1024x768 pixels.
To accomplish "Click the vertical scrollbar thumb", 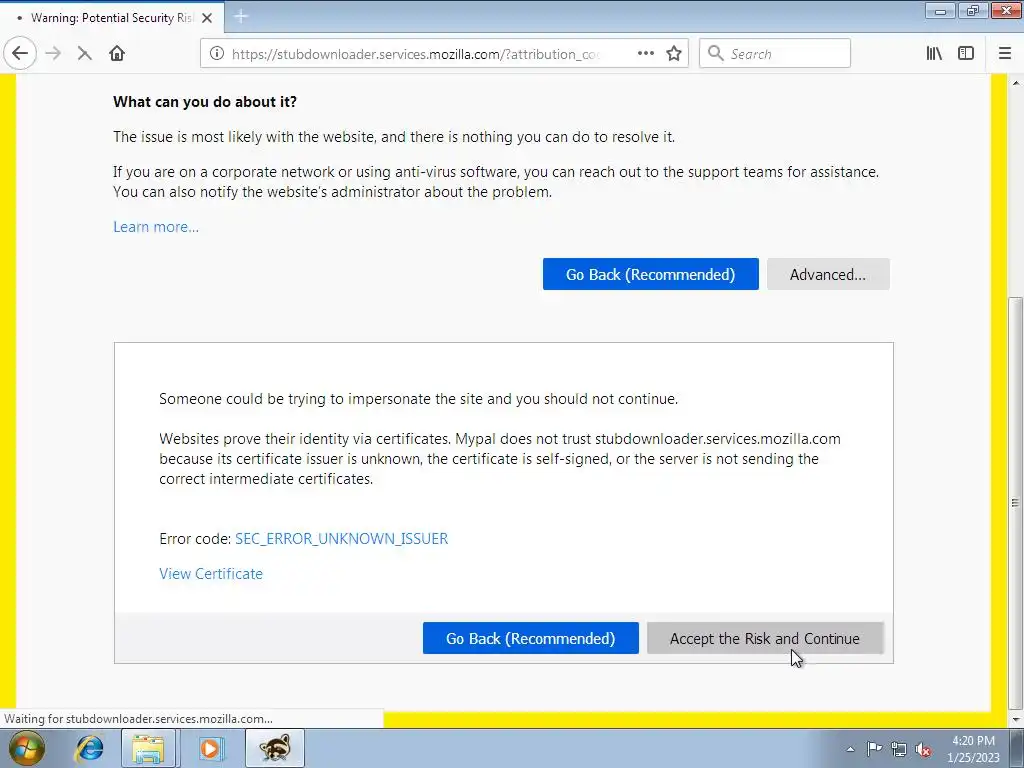I will click(x=1016, y=503).
